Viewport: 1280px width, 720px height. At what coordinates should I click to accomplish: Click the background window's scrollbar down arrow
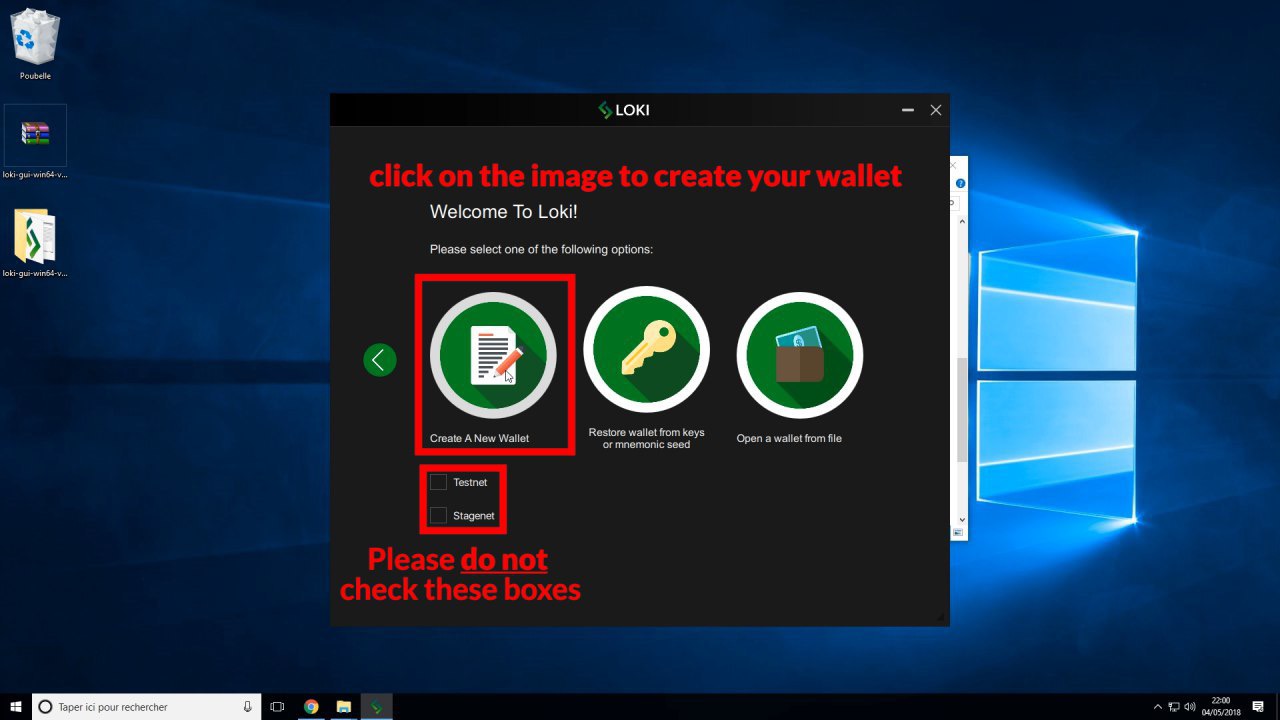point(962,520)
